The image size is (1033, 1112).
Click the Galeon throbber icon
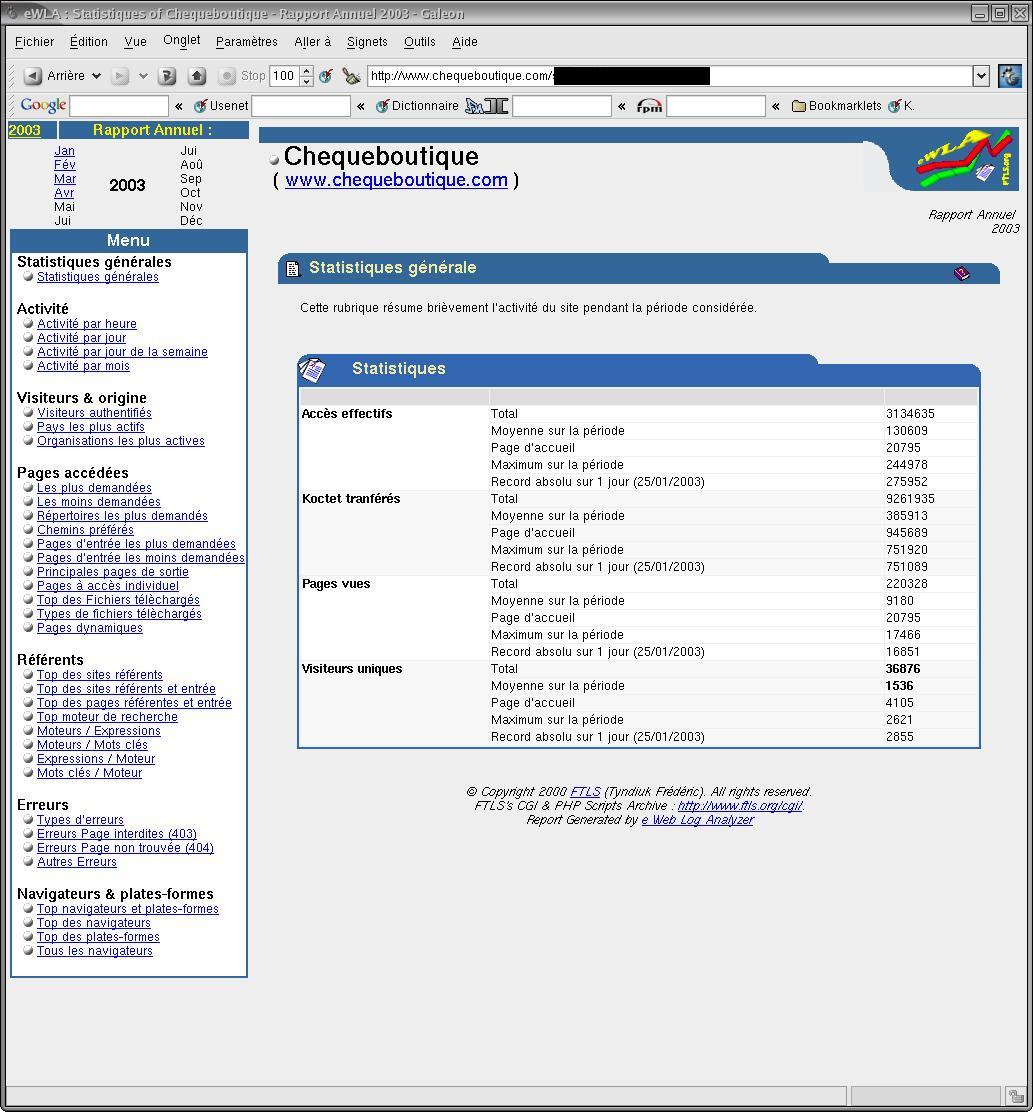(1010, 76)
